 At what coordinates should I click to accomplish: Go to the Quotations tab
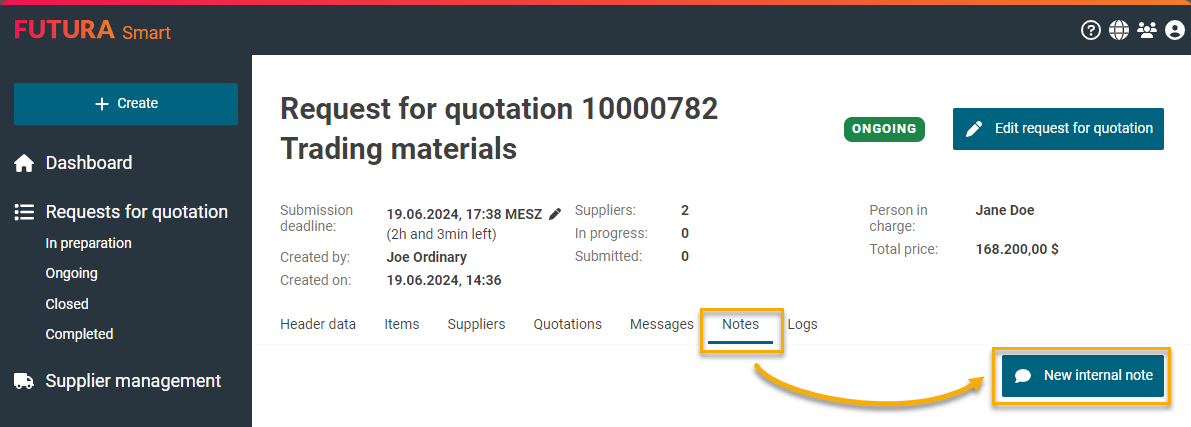[x=567, y=324]
